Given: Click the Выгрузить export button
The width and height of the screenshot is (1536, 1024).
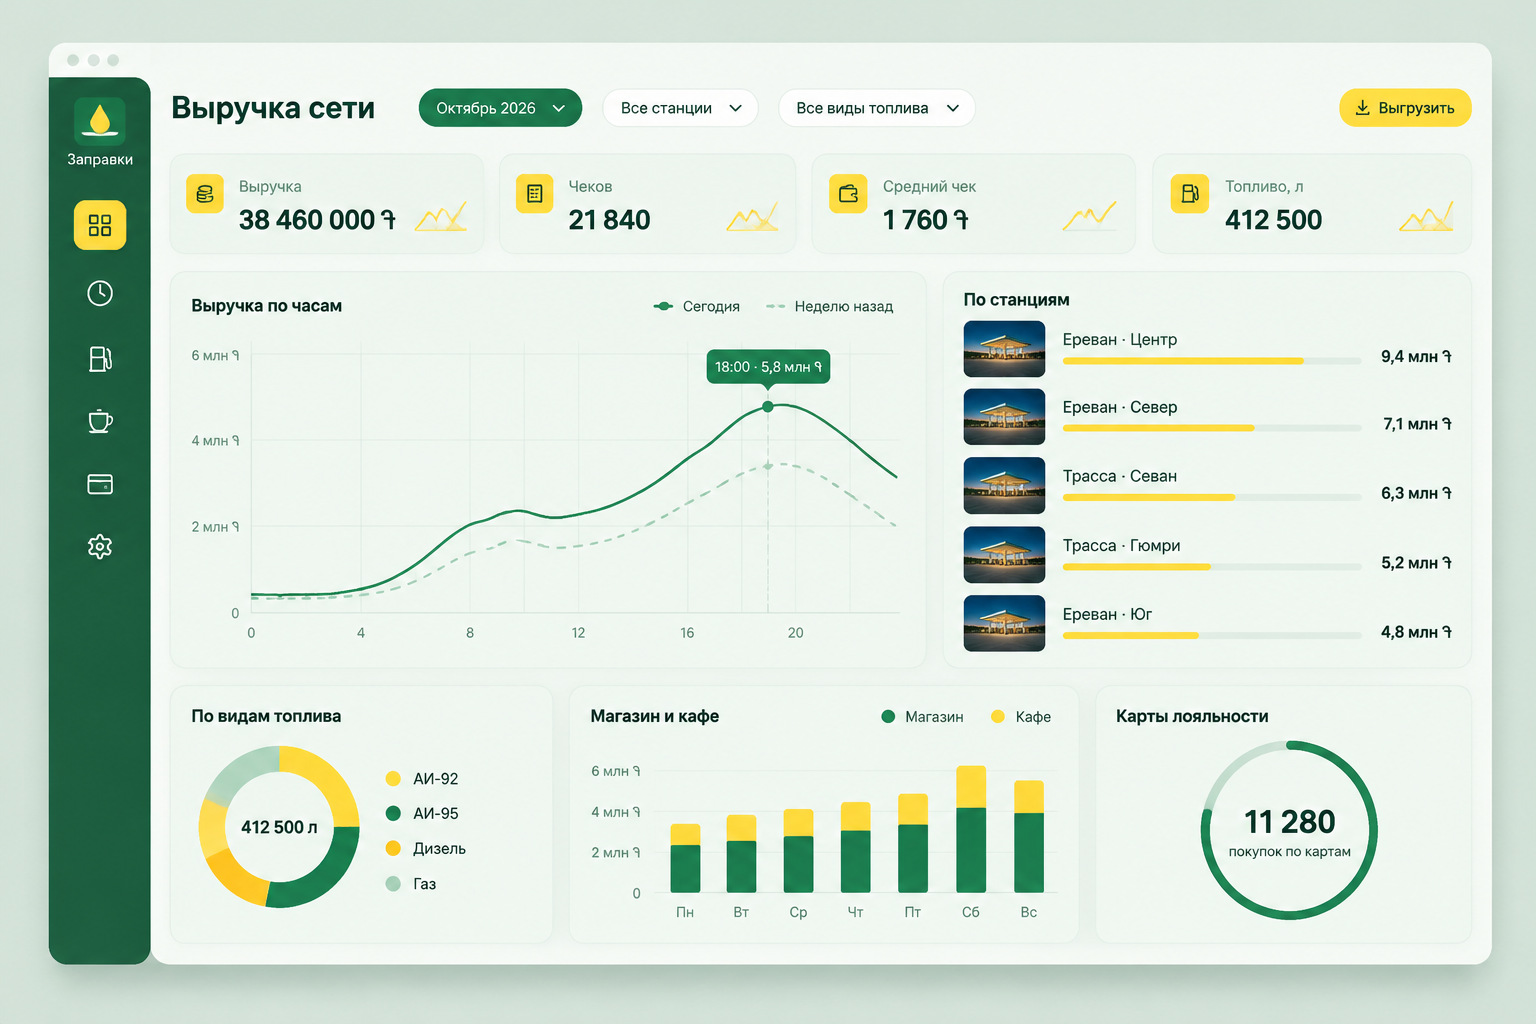Looking at the screenshot, I should coord(1405,108).
